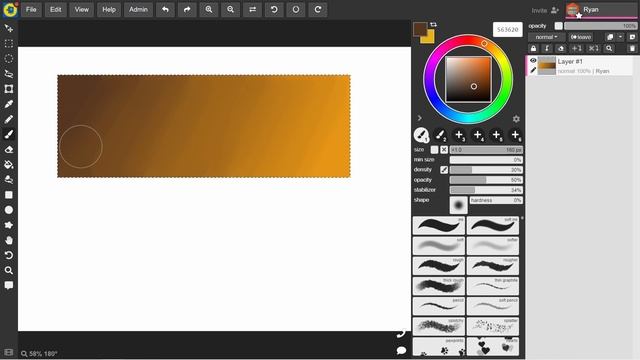Click the leave layer button

point(581,37)
